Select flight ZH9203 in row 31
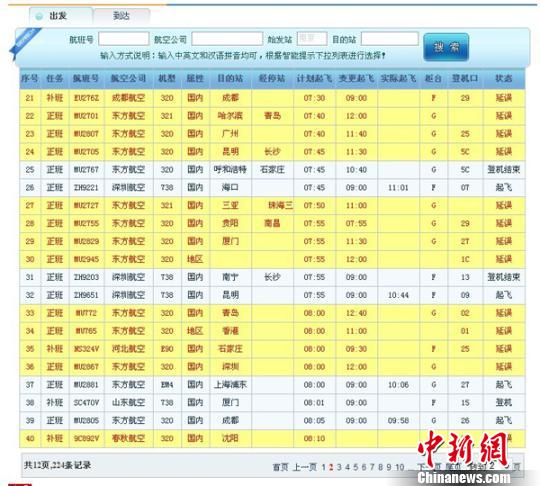 tap(86, 277)
